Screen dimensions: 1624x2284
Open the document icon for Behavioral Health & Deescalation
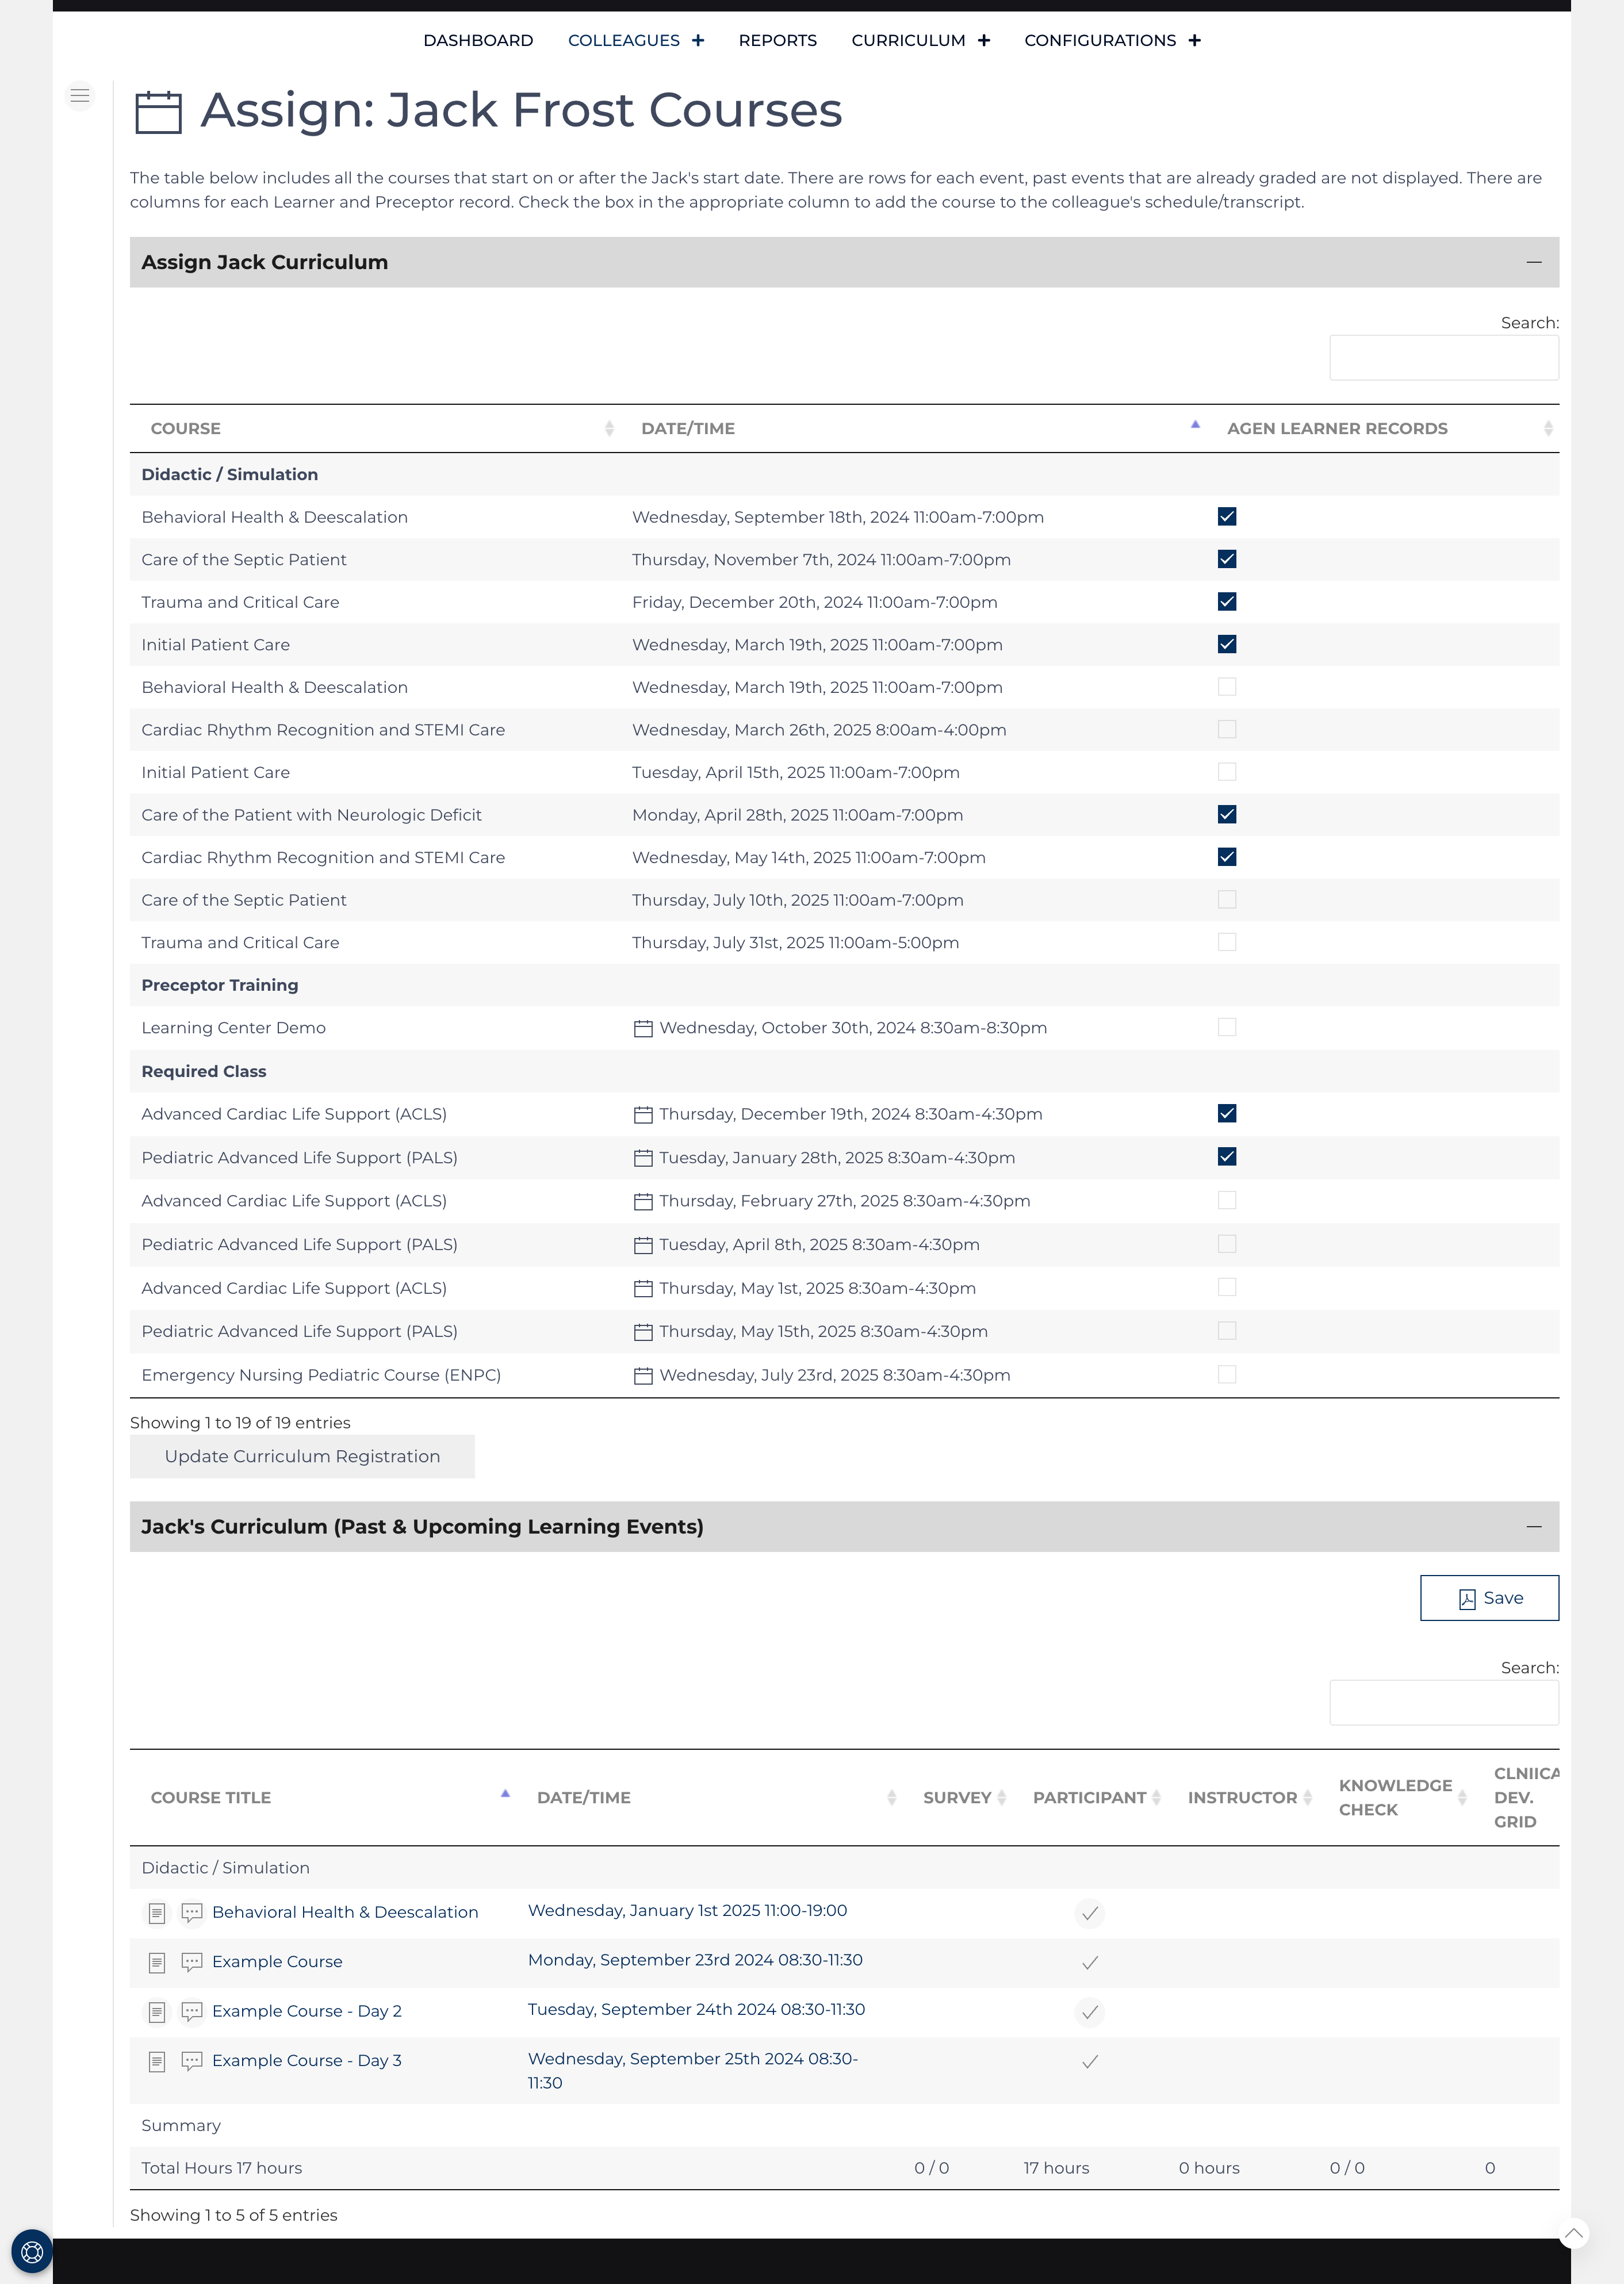coord(157,1912)
